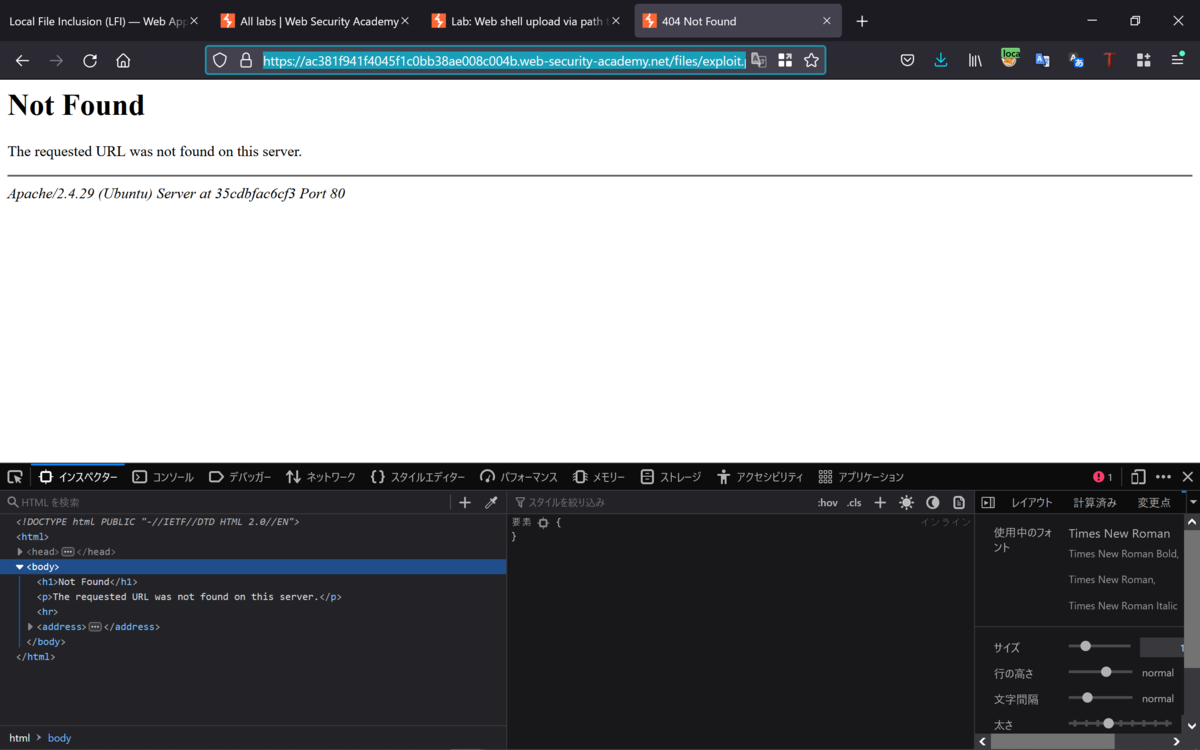This screenshot has width=1200, height=750.
Task: Click the red T extension icon
Action: click(x=1108, y=60)
